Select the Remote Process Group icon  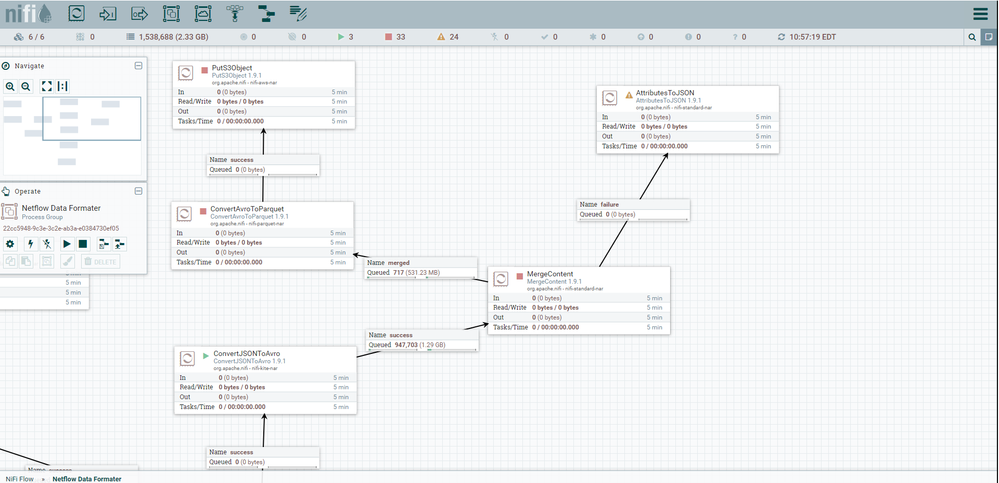(203, 14)
